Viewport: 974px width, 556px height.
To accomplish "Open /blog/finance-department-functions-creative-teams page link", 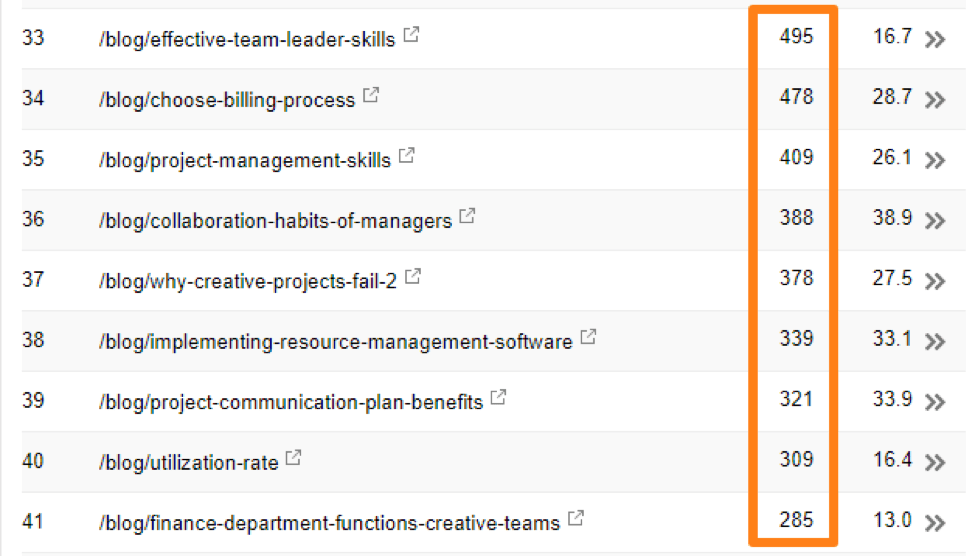I will point(329,523).
